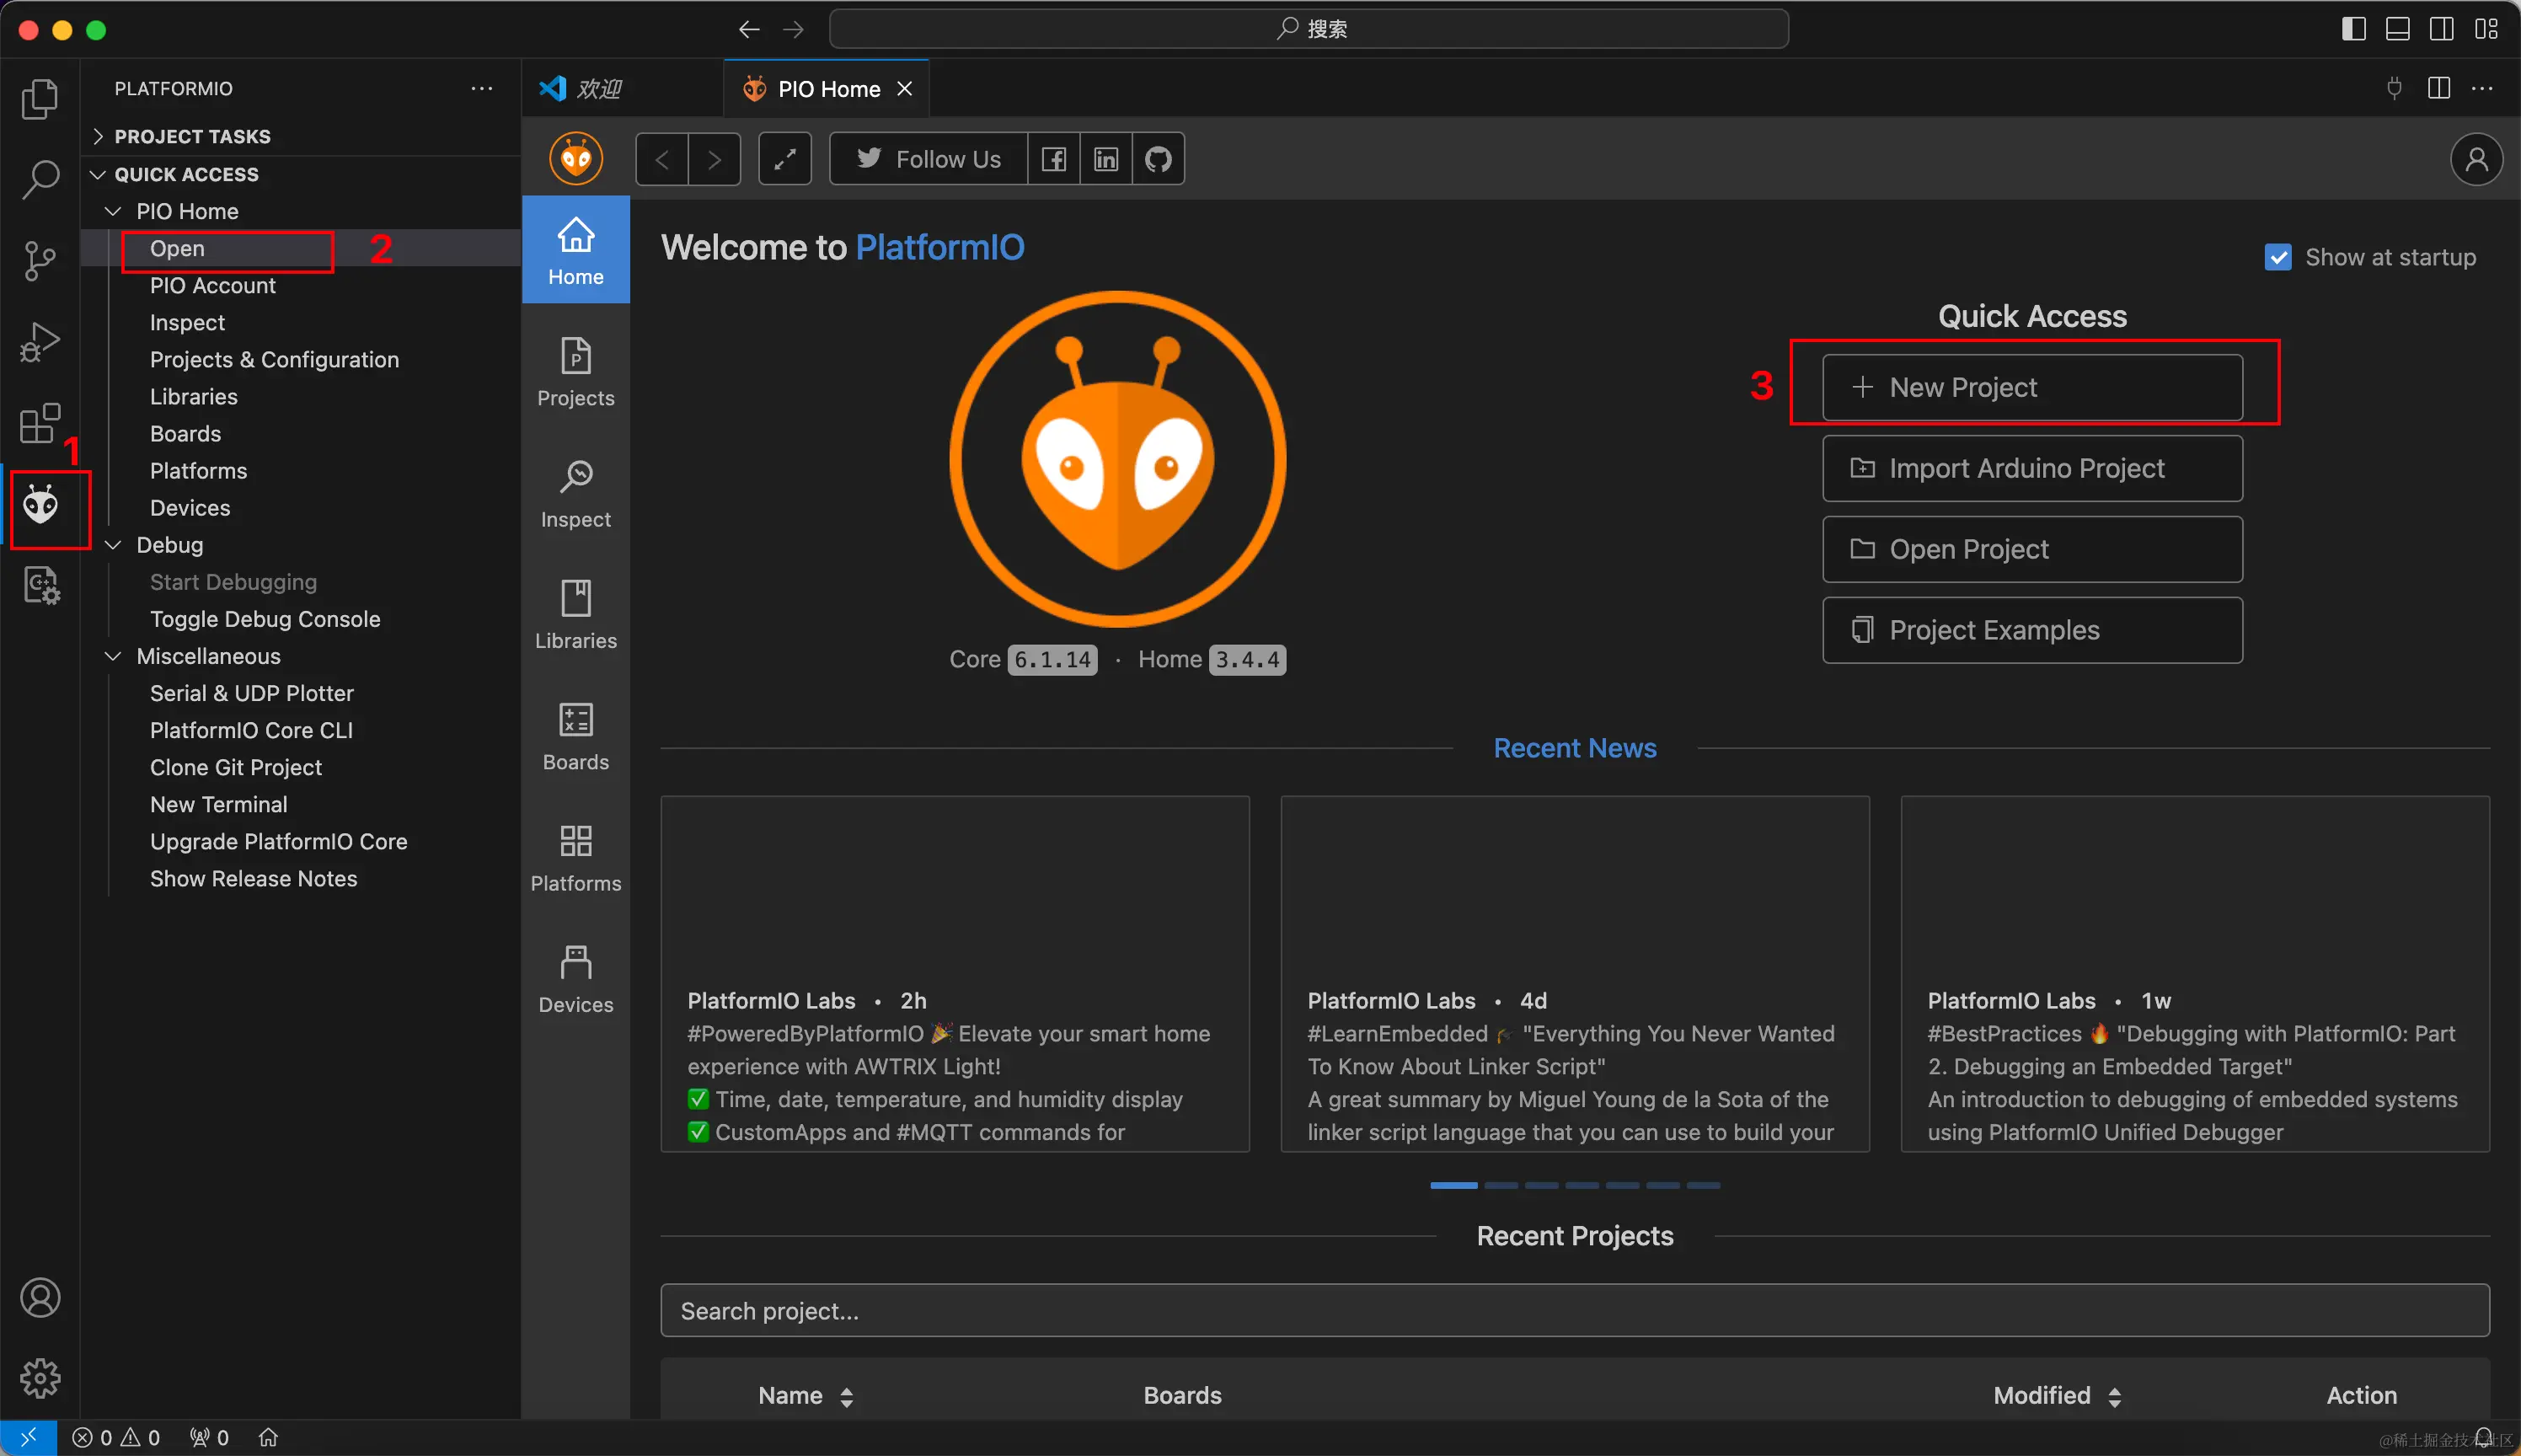
Task: Click the remote window status bar icon
Action: pyautogui.click(x=28, y=1437)
